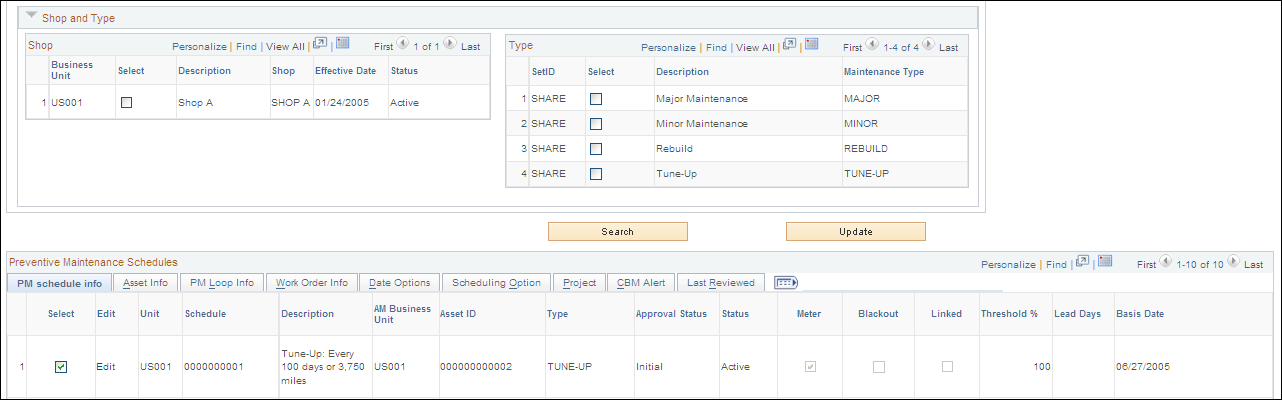This screenshot has width=1282, height=400.
Task: Download Shop grid to spreadsheet icon
Action: tap(342, 44)
